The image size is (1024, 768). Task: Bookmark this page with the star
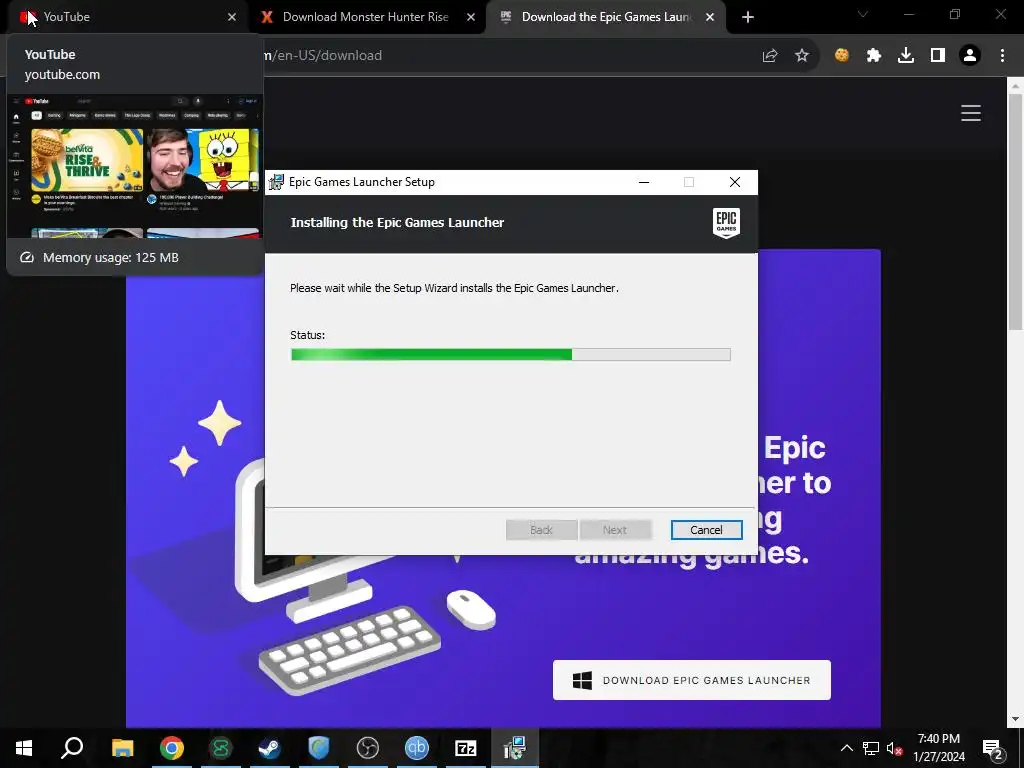point(802,56)
